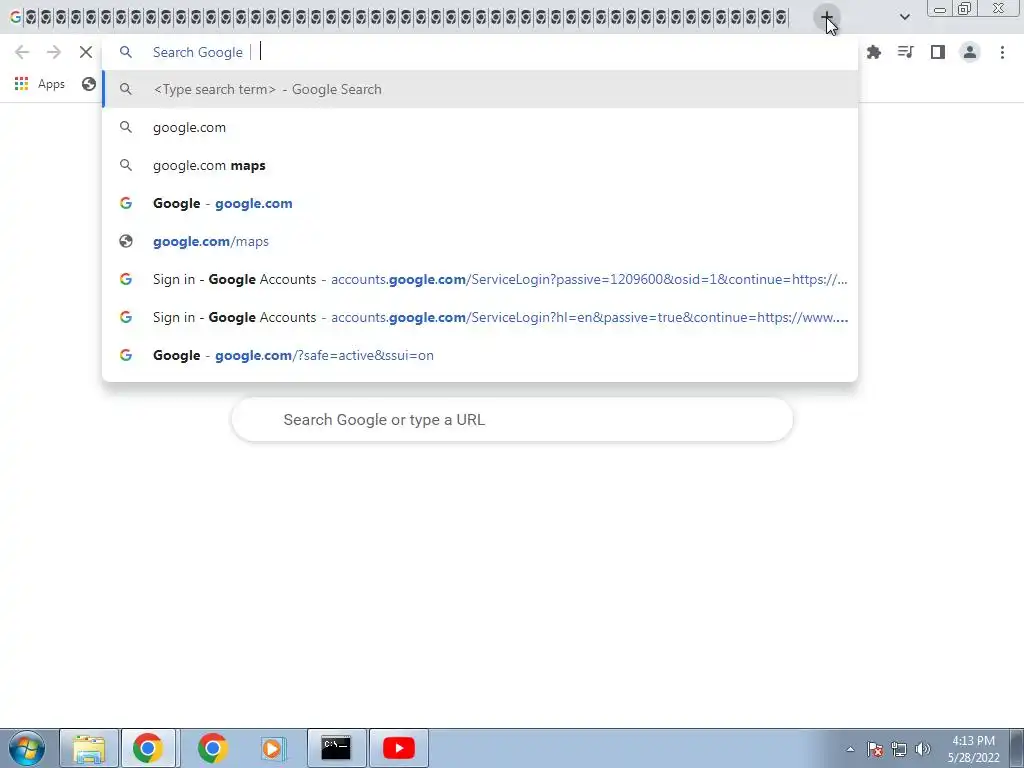
Task: Open the Apps bookmarks shortcut
Action: point(40,84)
